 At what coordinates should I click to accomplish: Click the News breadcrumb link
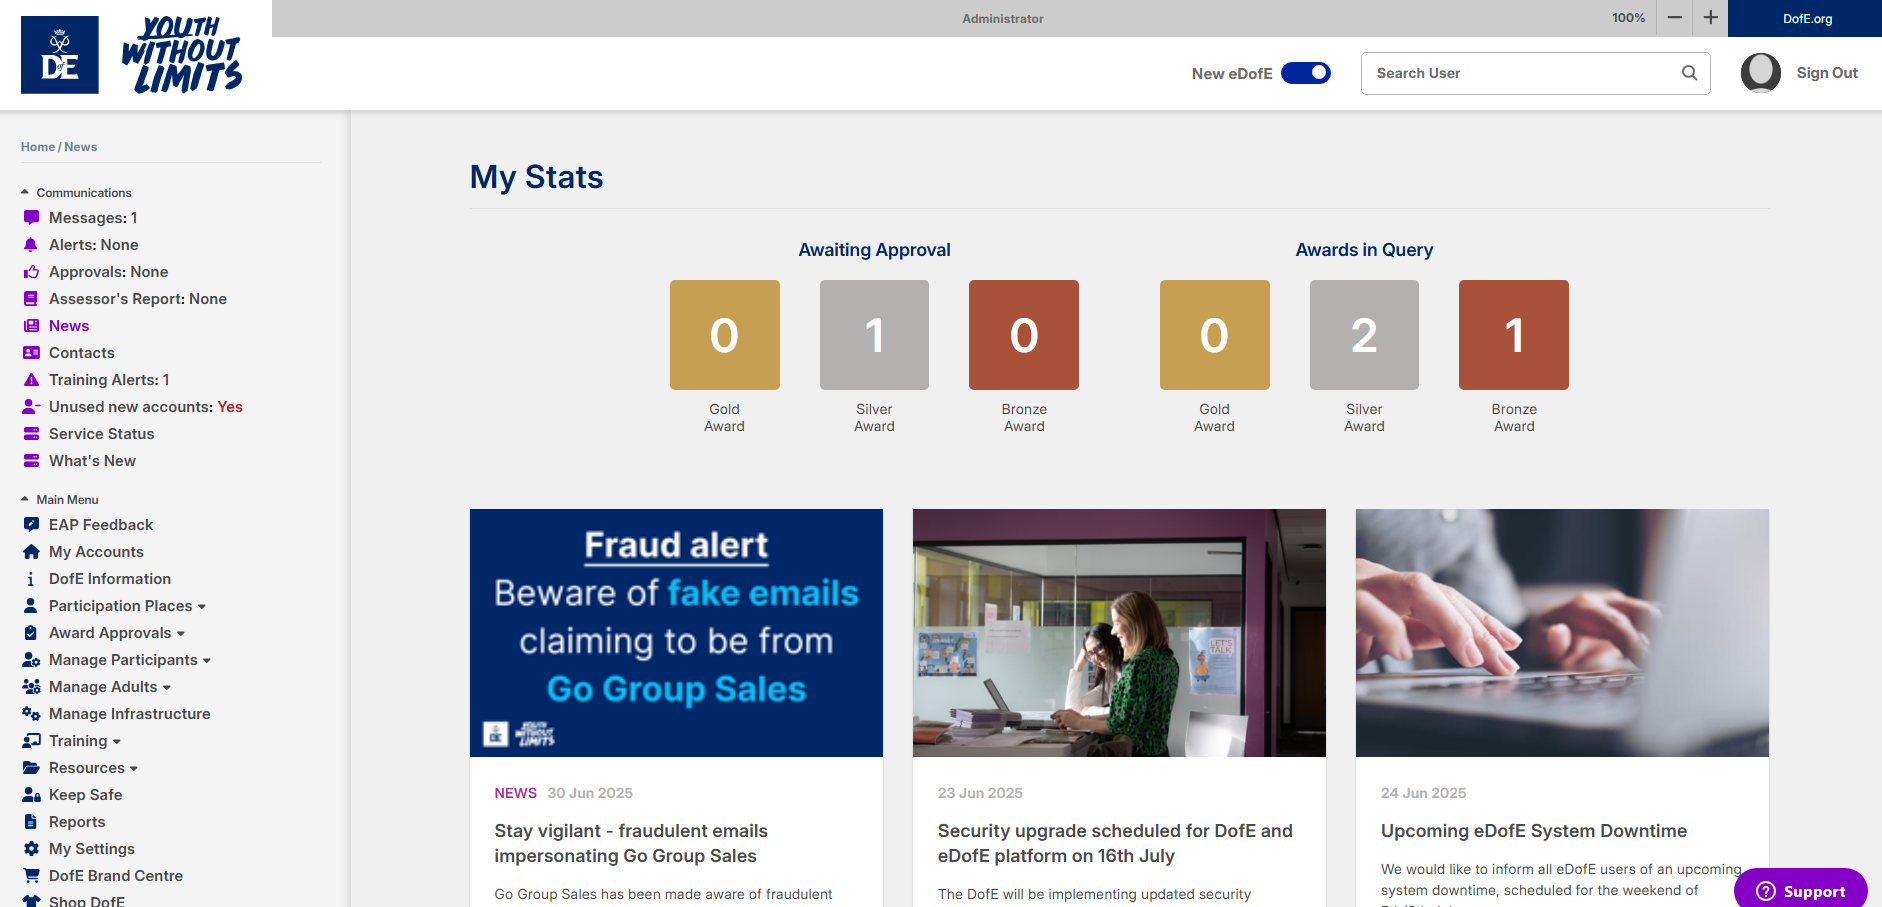tap(81, 147)
